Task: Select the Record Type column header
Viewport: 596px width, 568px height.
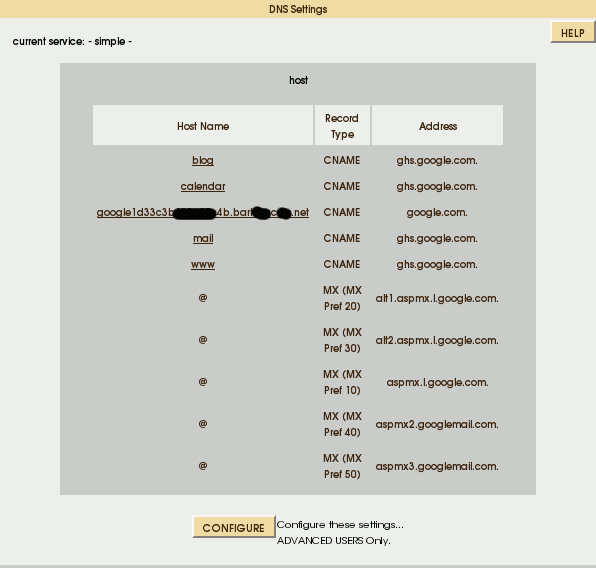Action: click(x=342, y=125)
